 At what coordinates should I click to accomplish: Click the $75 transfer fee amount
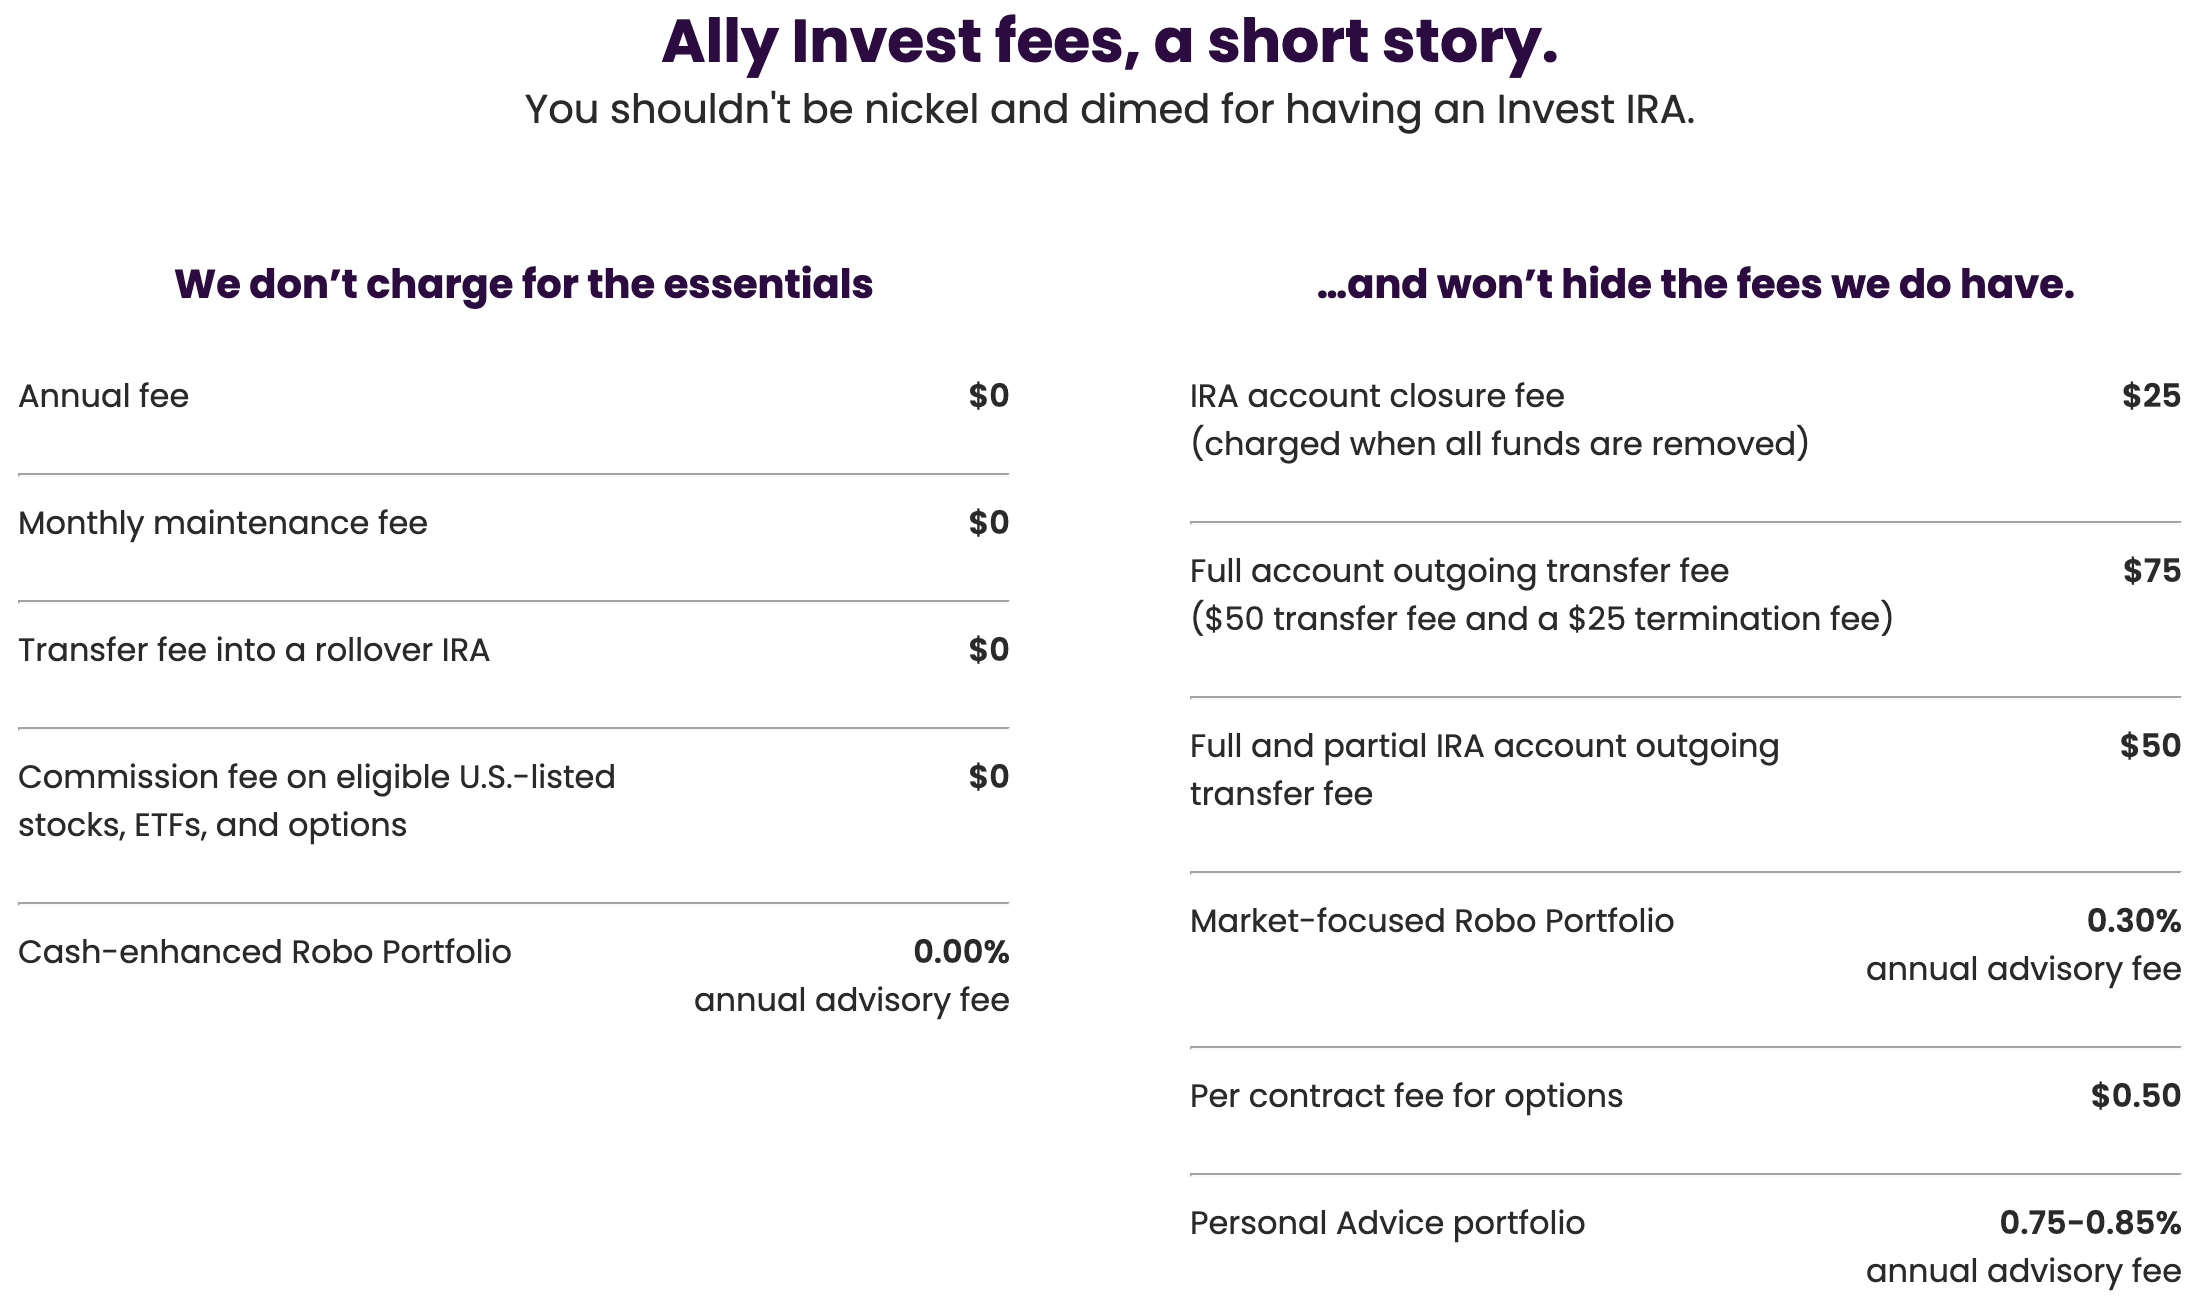click(x=2151, y=571)
